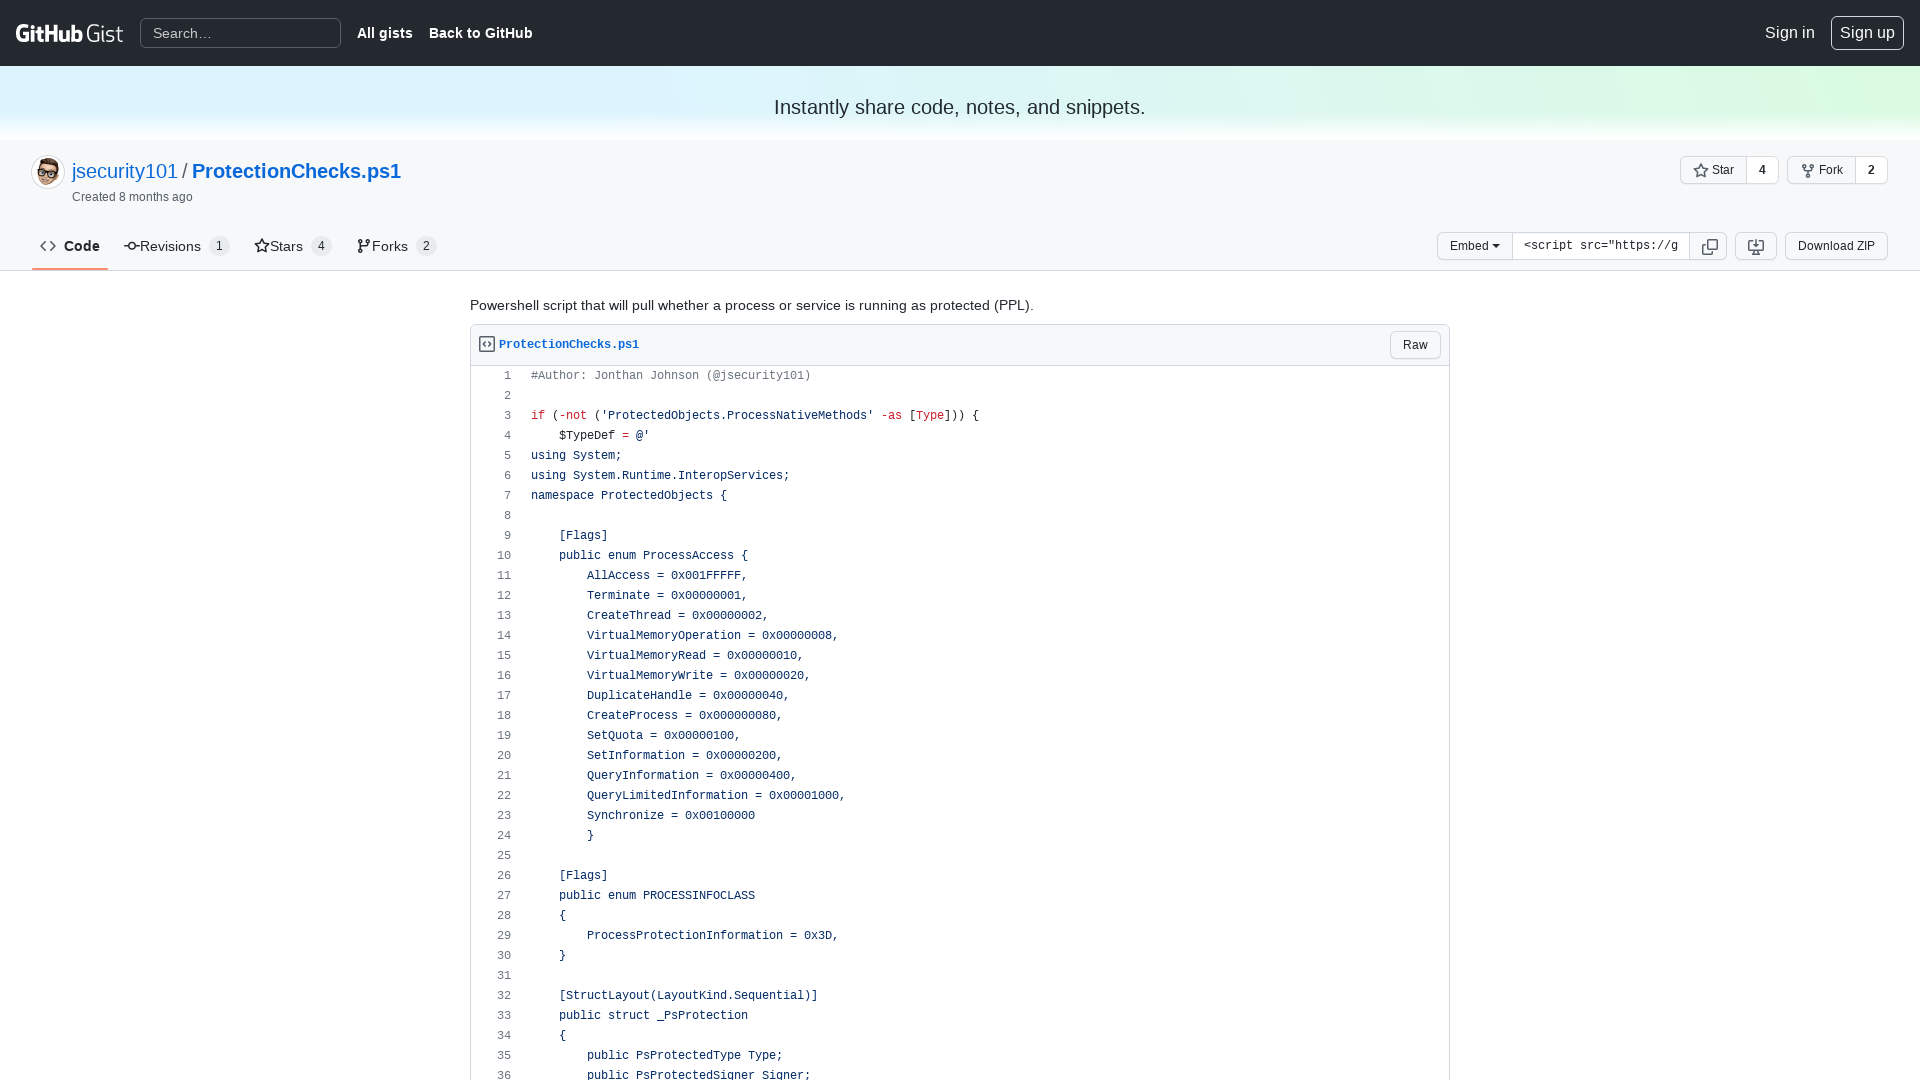Click the 'namespace ProtectedObjects {' line
Viewport: 1920px width, 1080px height.
point(629,496)
